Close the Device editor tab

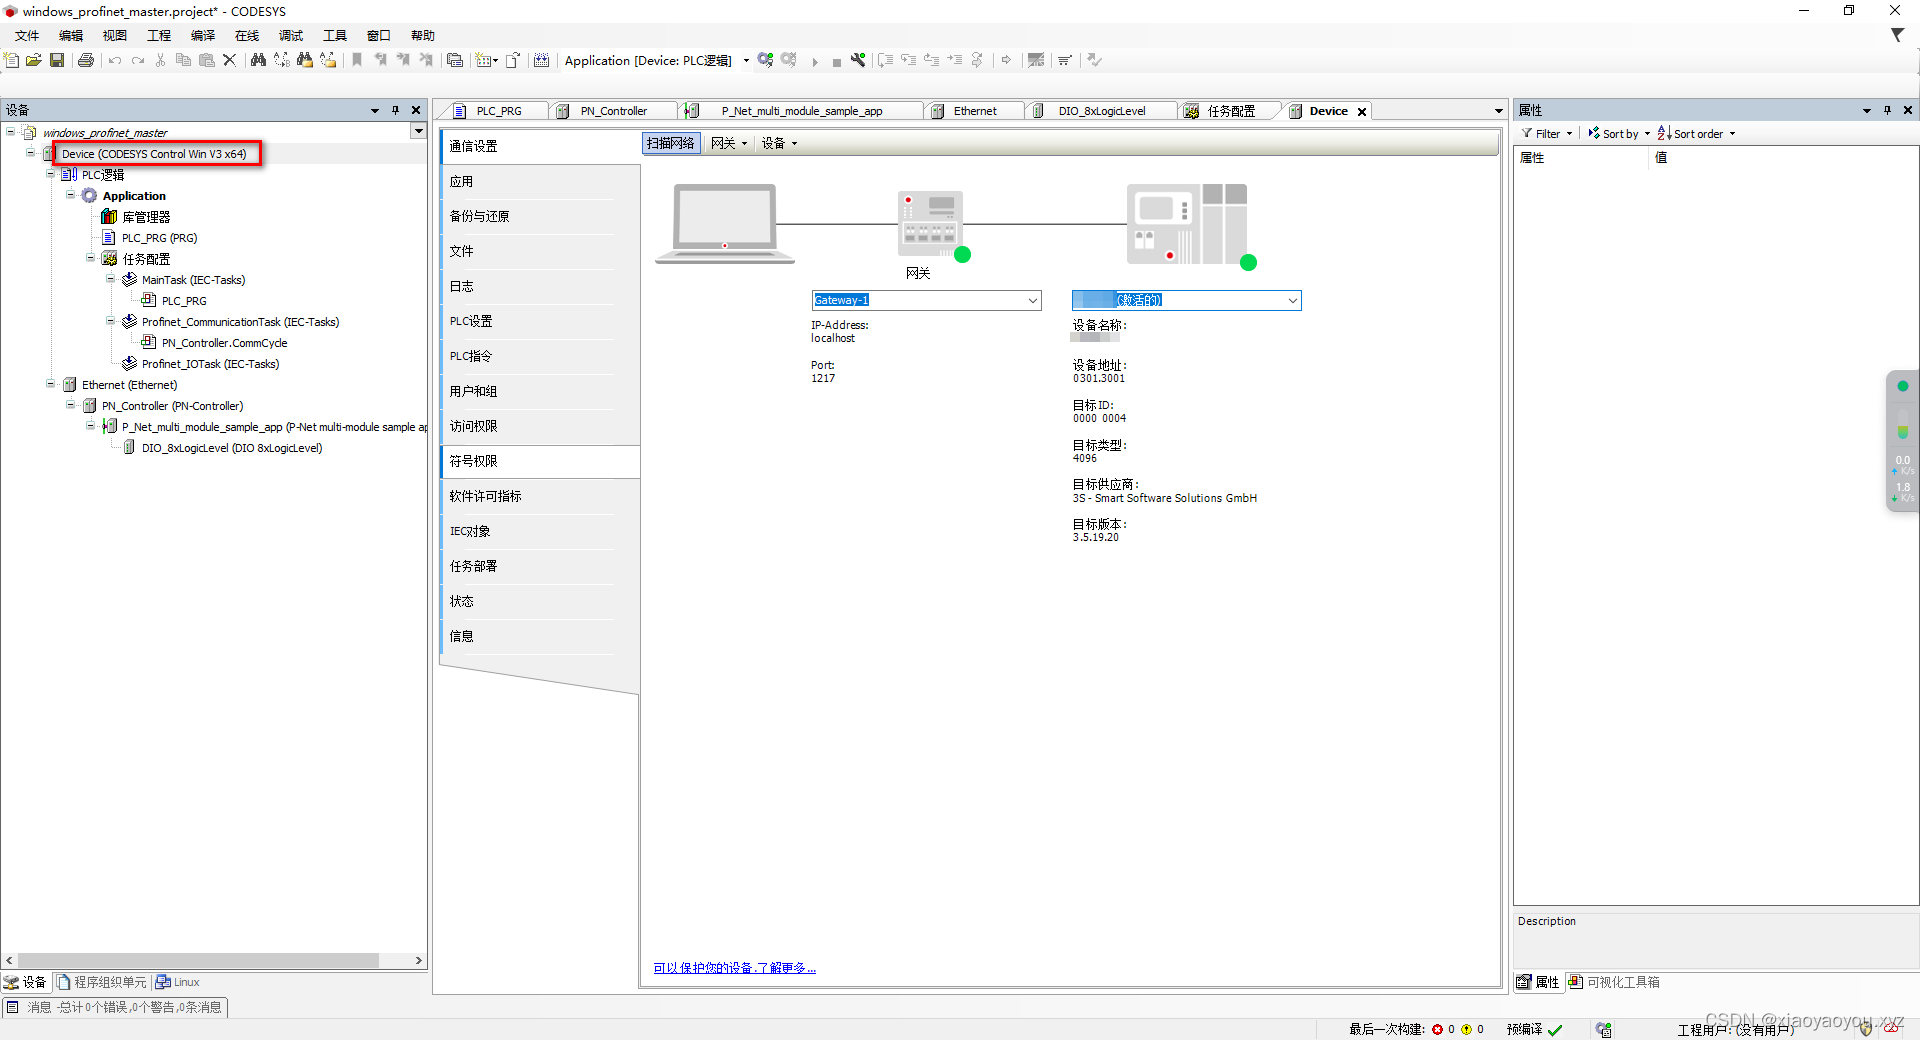(x=1362, y=112)
